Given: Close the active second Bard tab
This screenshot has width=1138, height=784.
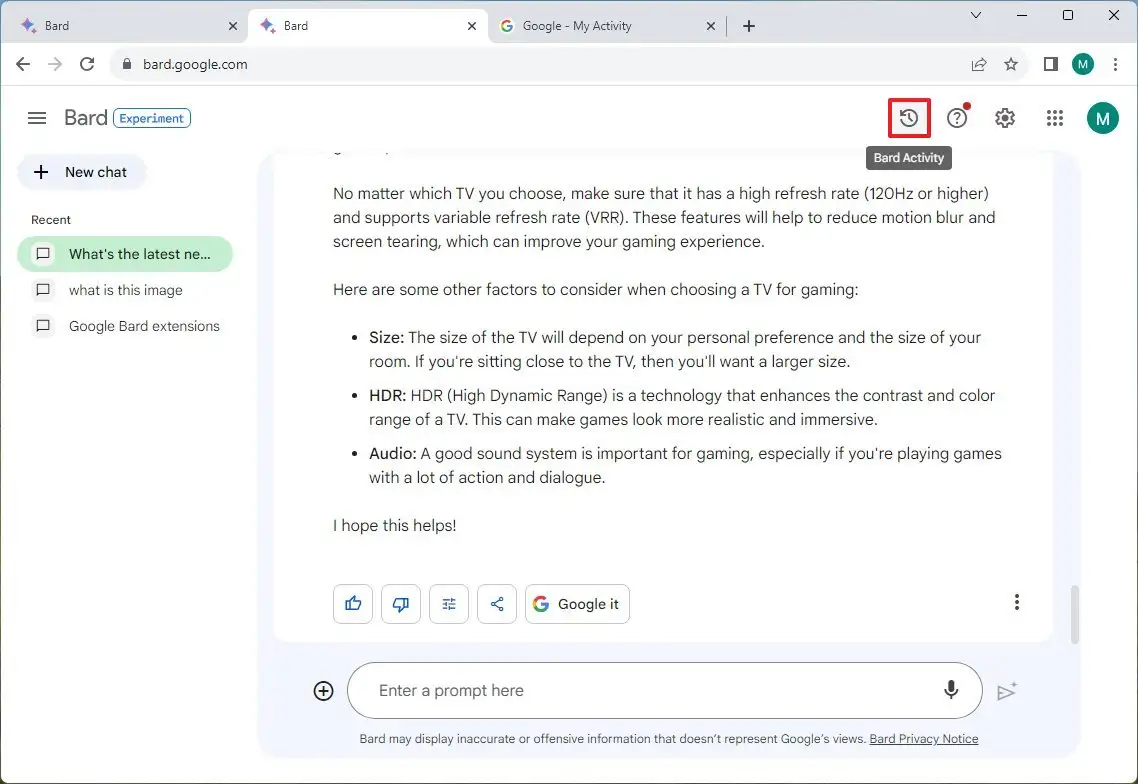Looking at the screenshot, I should [x=472, y=26].
